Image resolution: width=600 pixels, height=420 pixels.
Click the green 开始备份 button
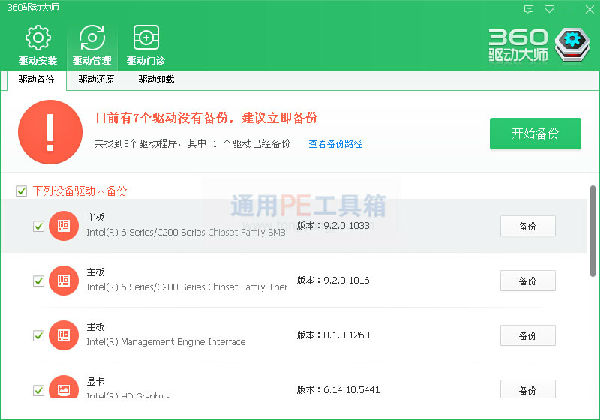[535, 133]
